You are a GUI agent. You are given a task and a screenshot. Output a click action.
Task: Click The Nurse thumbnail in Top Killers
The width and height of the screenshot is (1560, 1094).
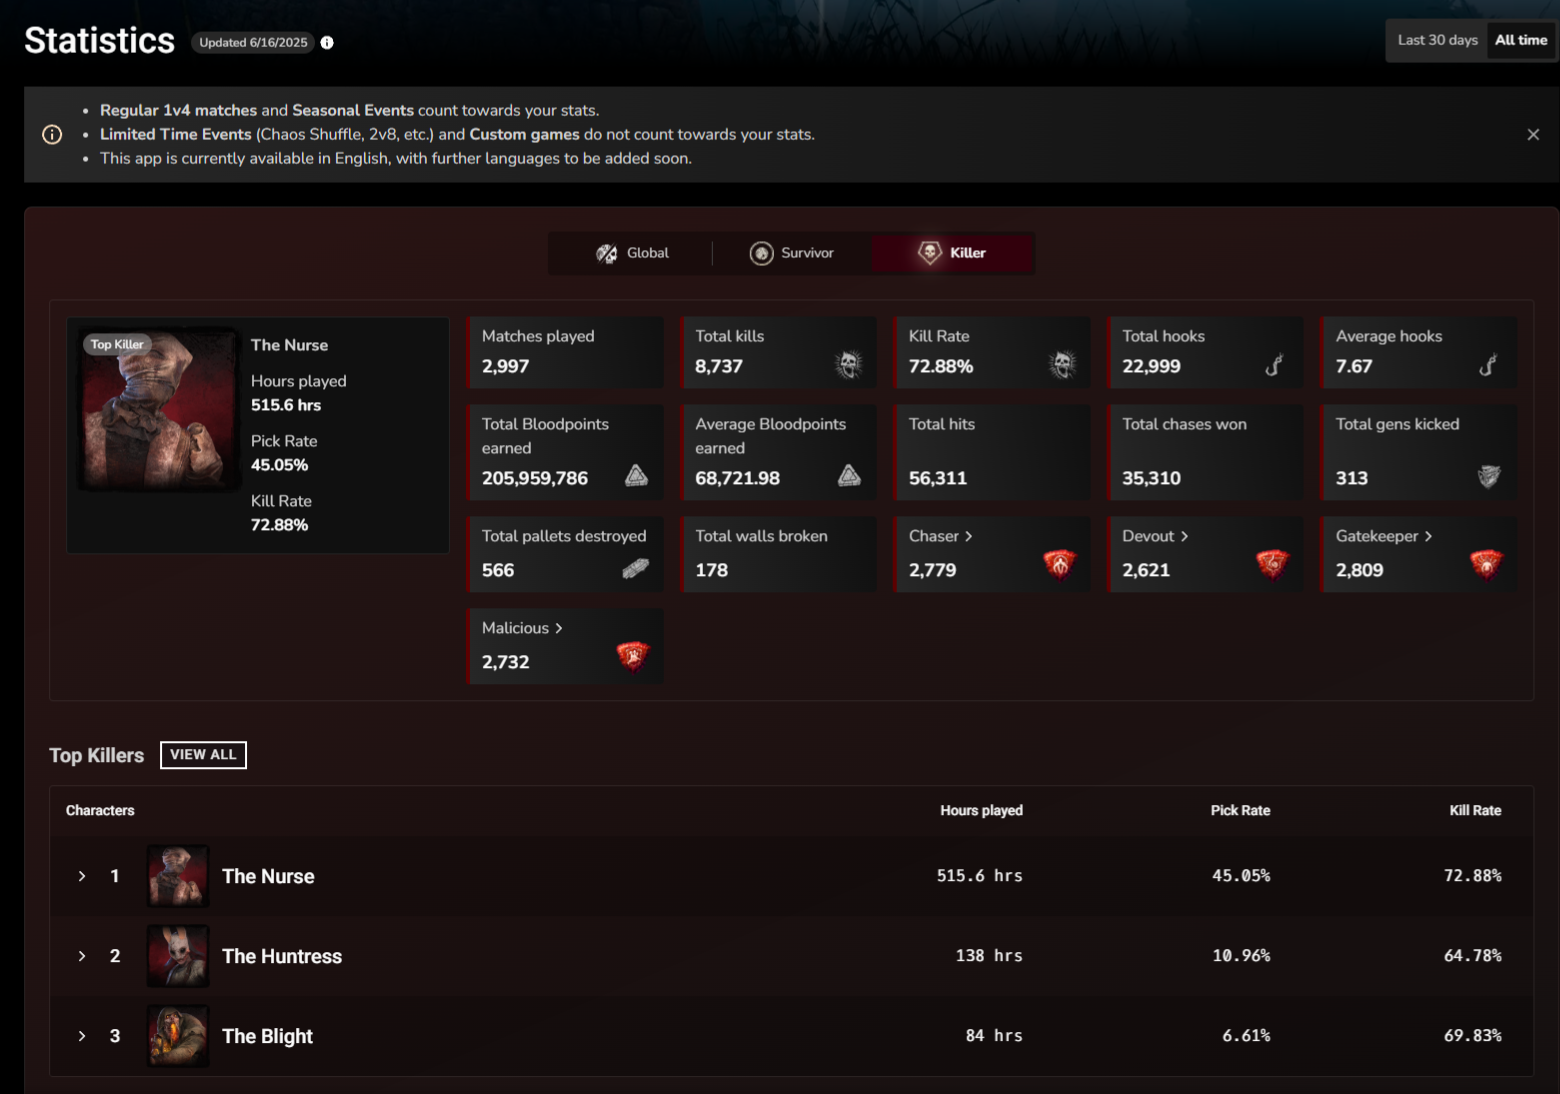coord(178,876)
